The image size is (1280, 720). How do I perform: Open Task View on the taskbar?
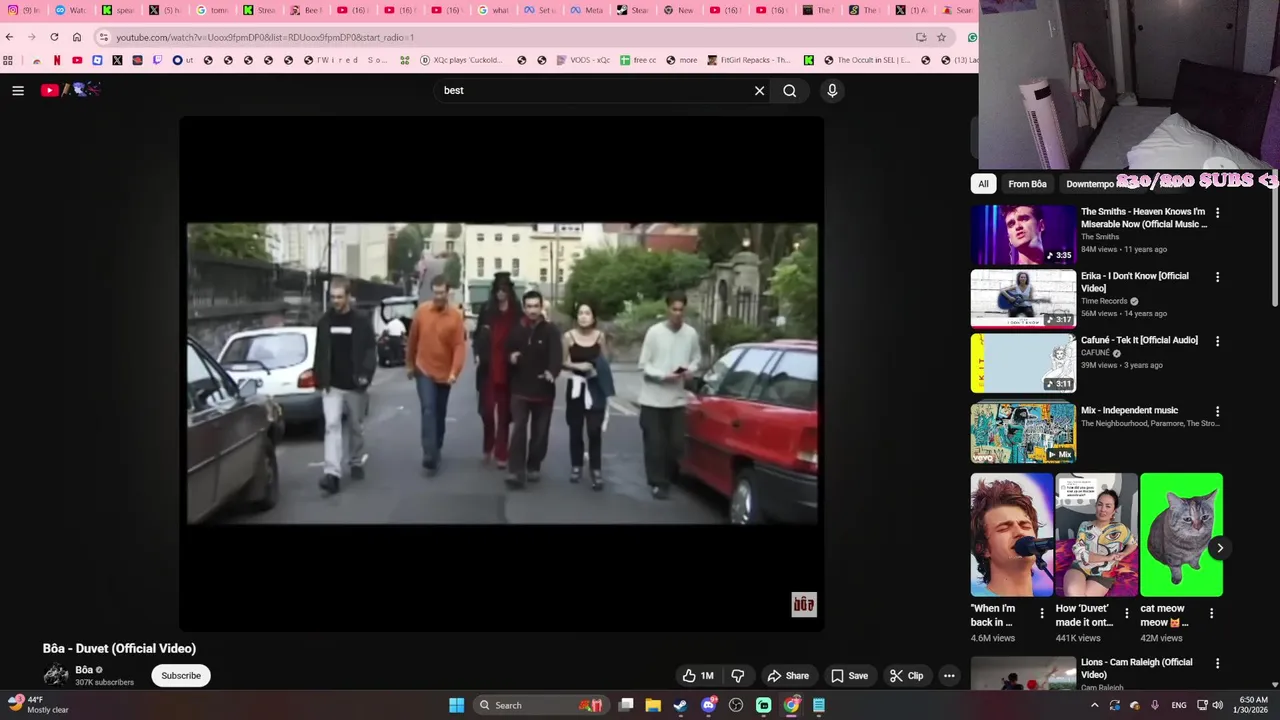tap(626, 705)
